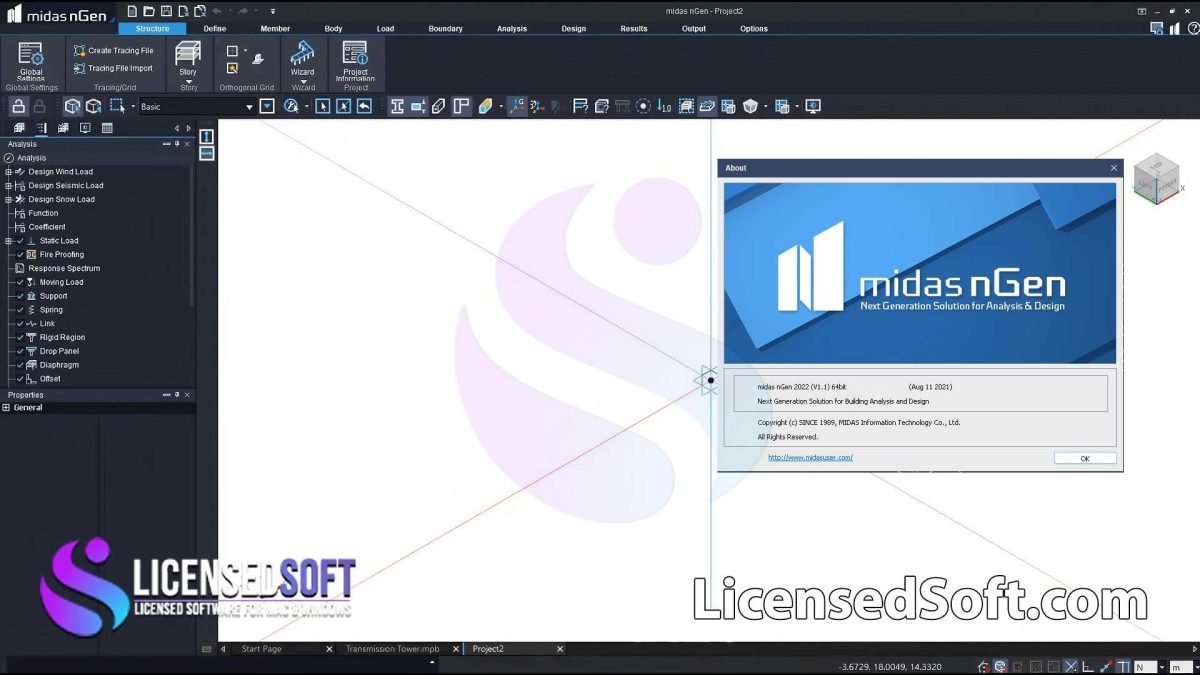Click the navigation cube in viewport
Viewport: 1200px width, 675px height.
(1156, 179)
